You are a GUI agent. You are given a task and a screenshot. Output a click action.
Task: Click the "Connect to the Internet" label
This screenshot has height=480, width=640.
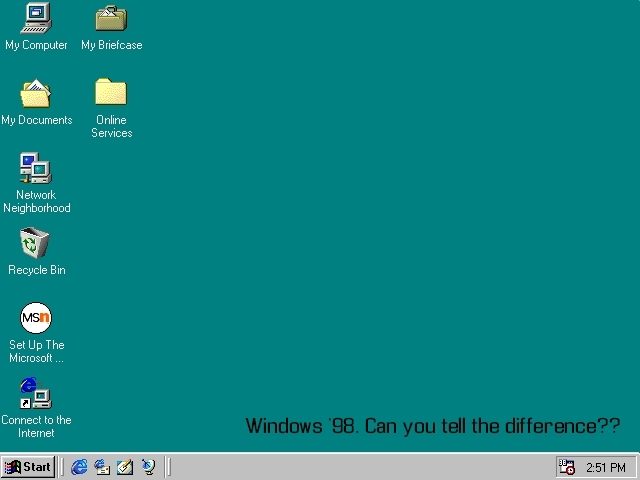(36, 427)
